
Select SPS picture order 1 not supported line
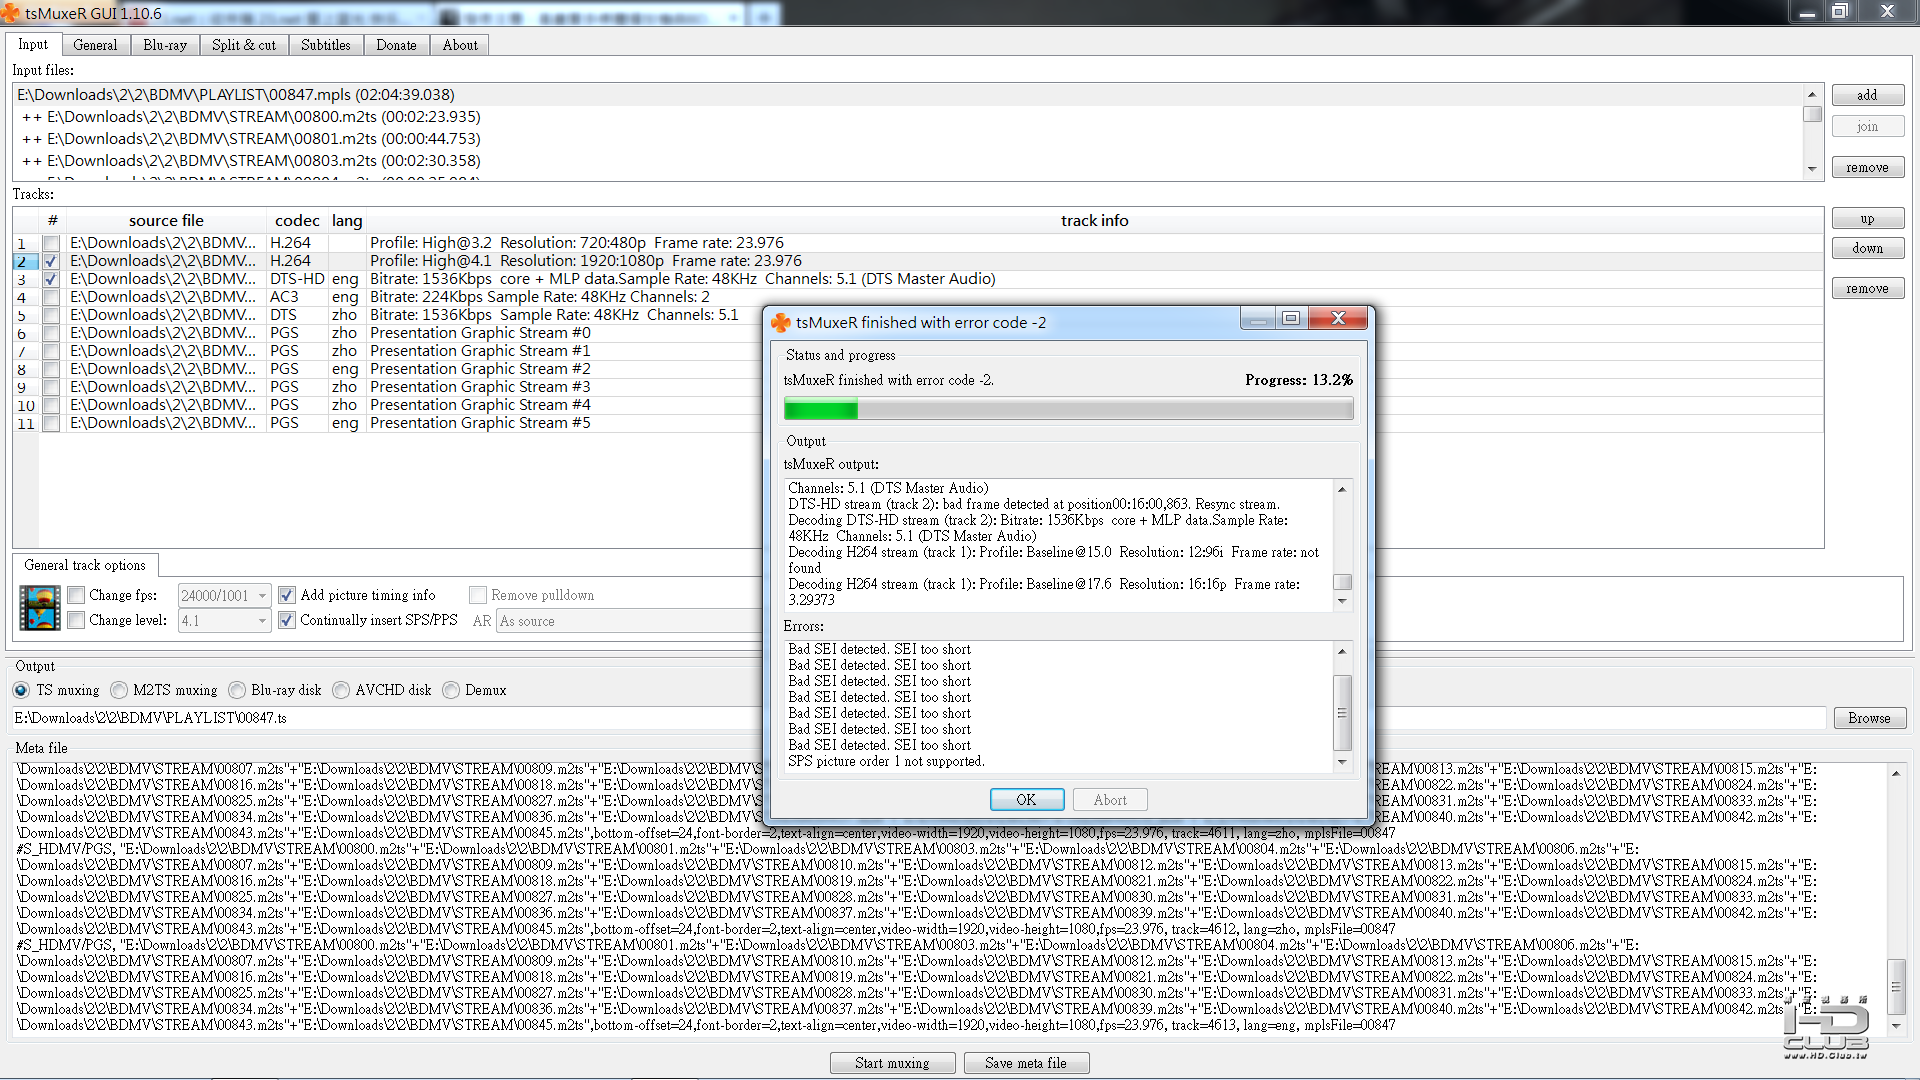click(x=886, y=761)
